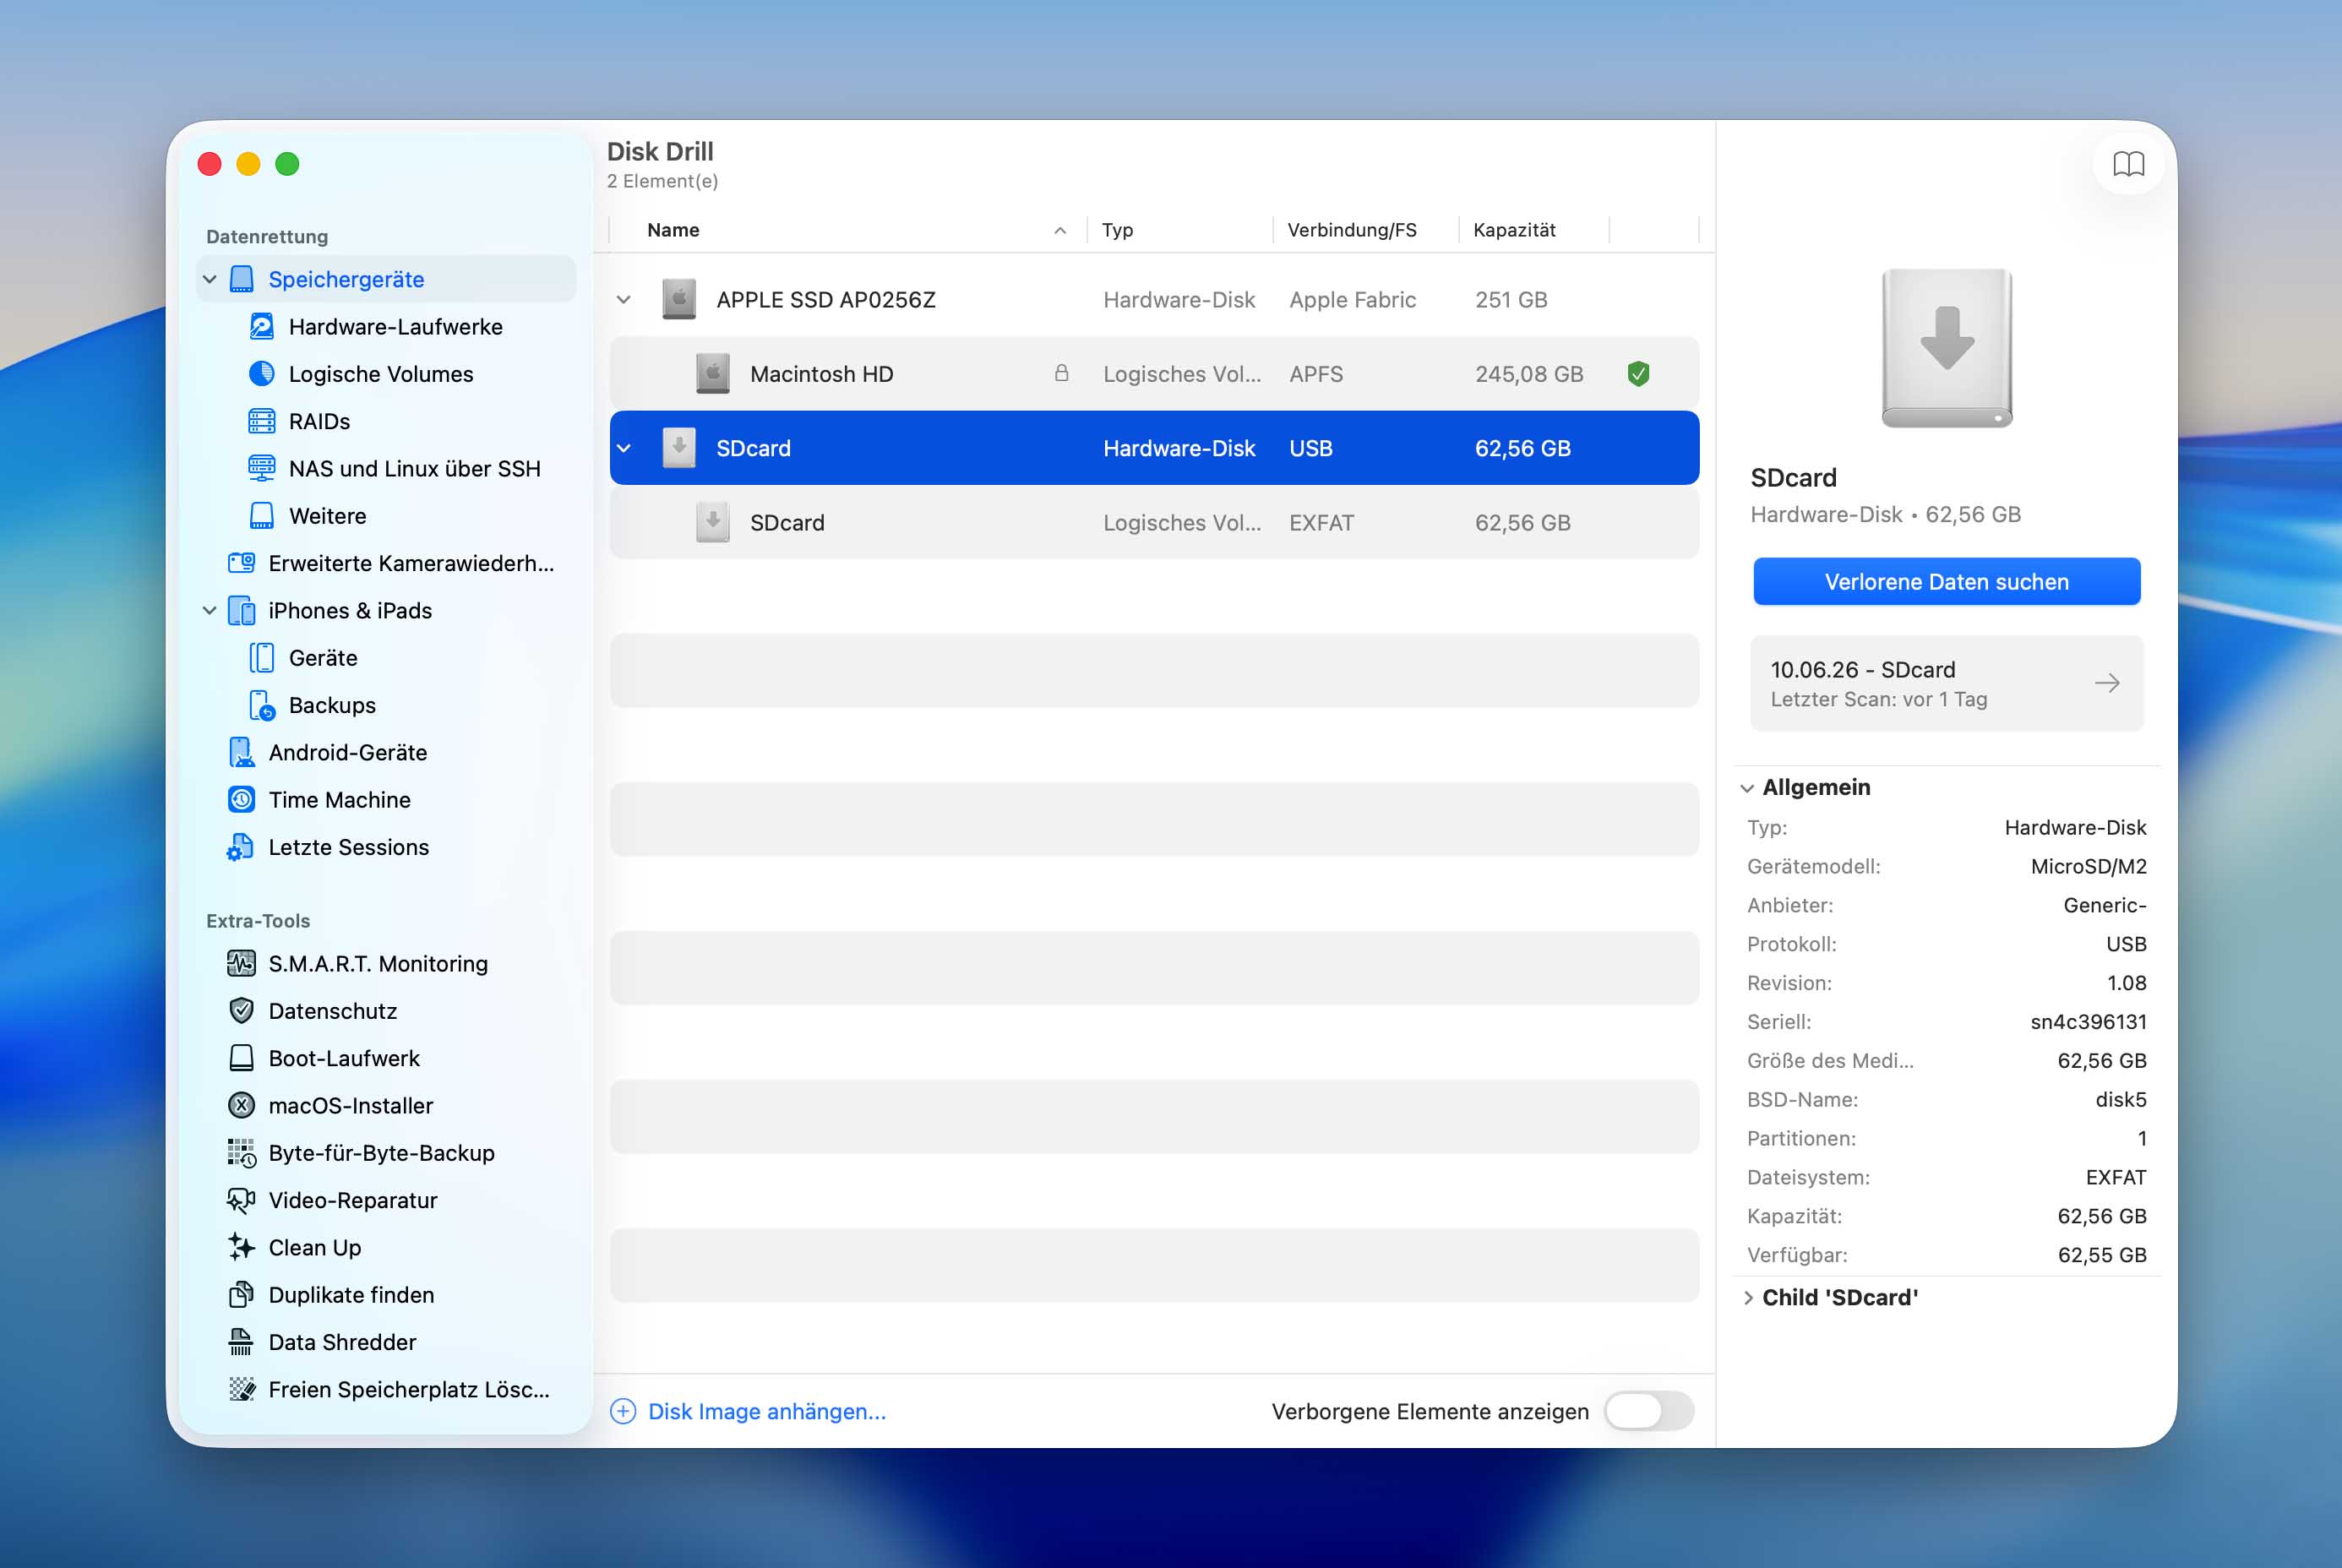2342x1568 pixels.
Task: Click the Datenschutz shield icon
Action: [x=242, y=1011]
